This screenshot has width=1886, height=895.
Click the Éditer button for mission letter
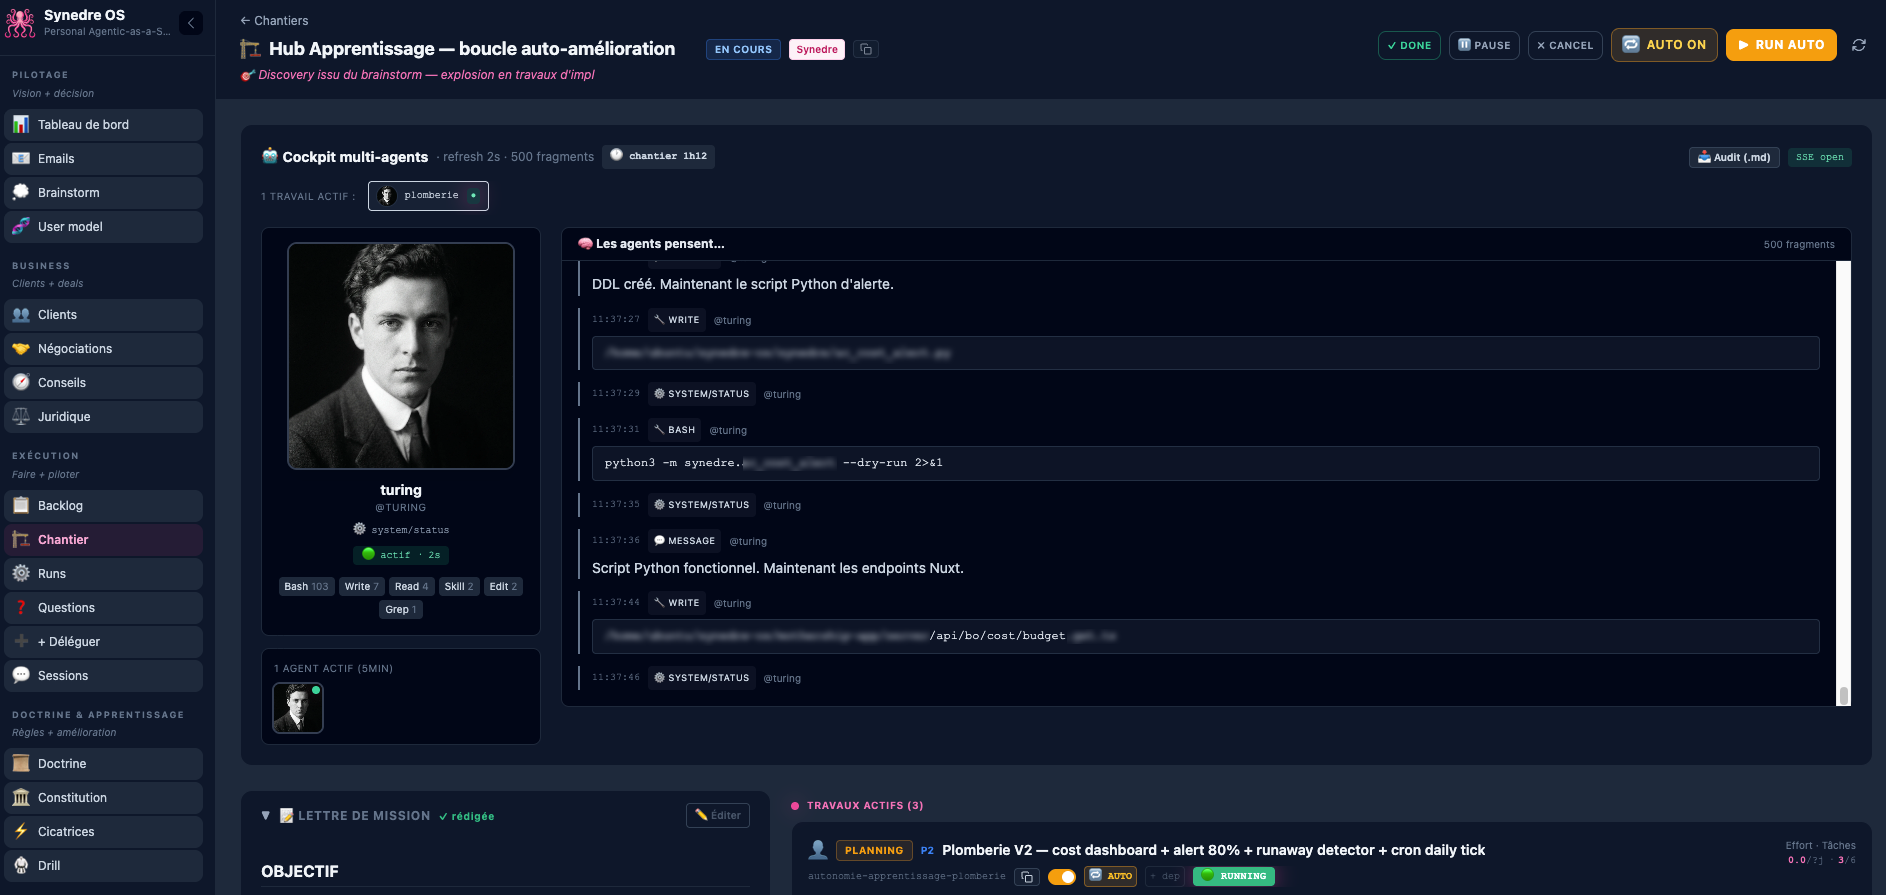[718, 815]
